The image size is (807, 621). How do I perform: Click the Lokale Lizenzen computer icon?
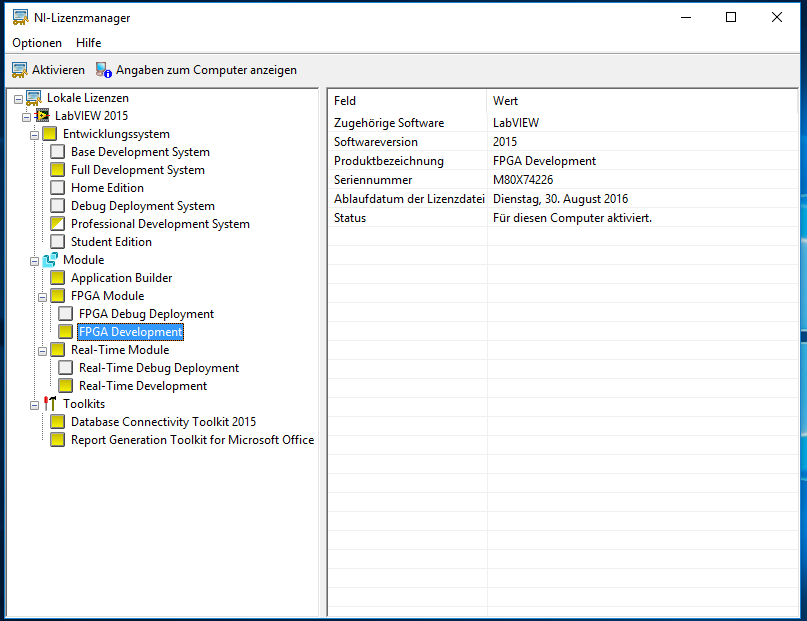[x=34, y=98]
